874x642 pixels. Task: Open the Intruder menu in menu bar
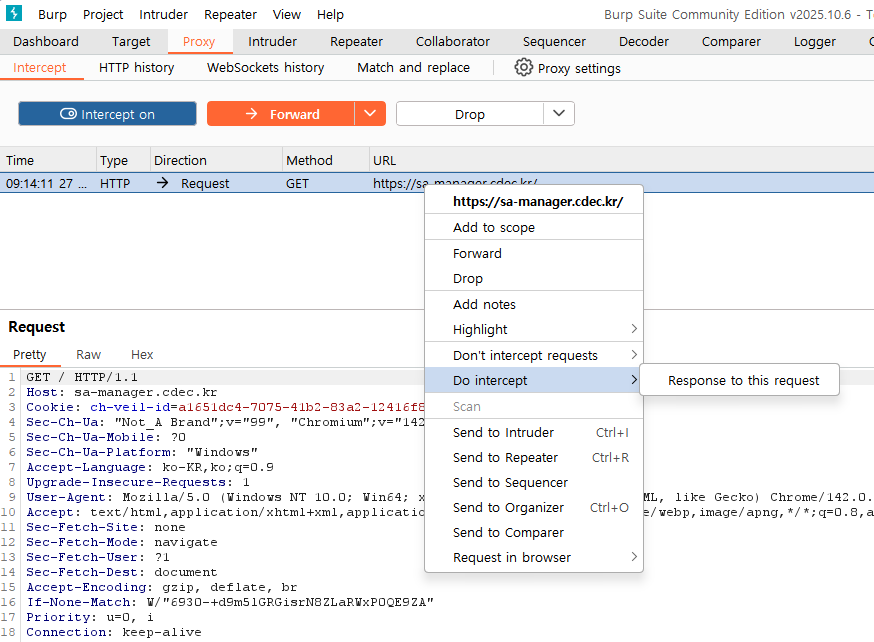pyautogui.click(x=163, y=14)
